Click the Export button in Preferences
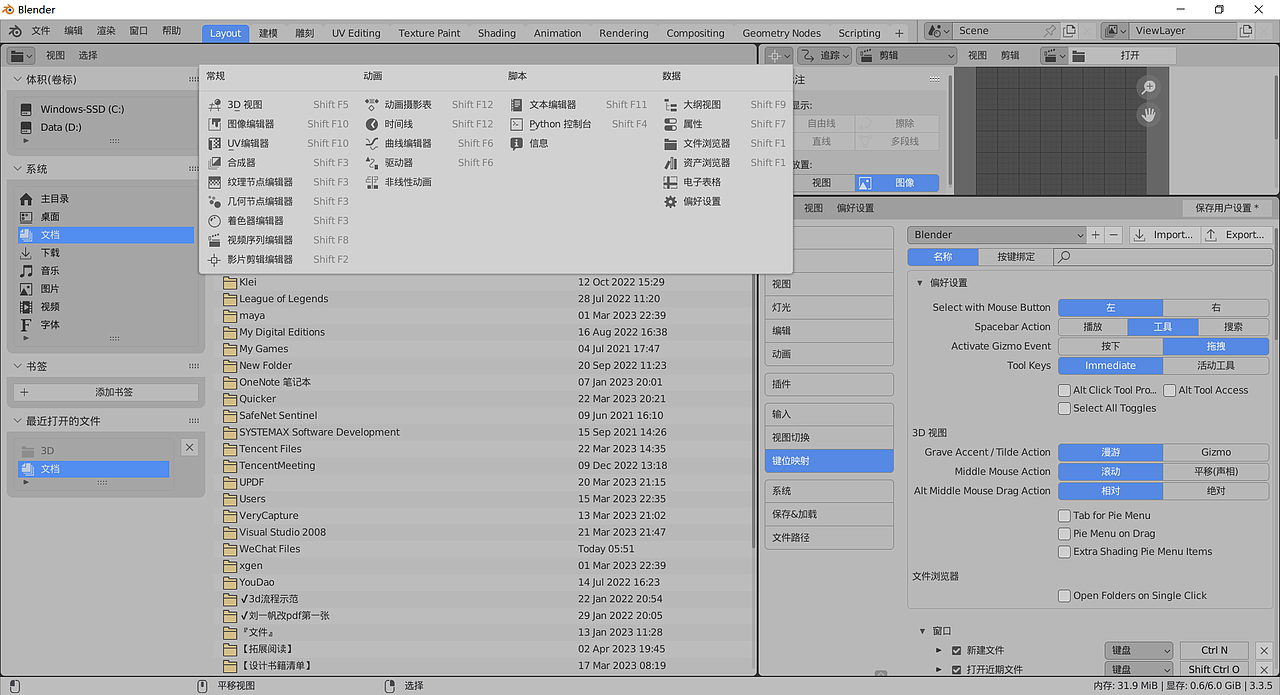The width and height of the screenshot is (1280, 695). [1236, 234]
